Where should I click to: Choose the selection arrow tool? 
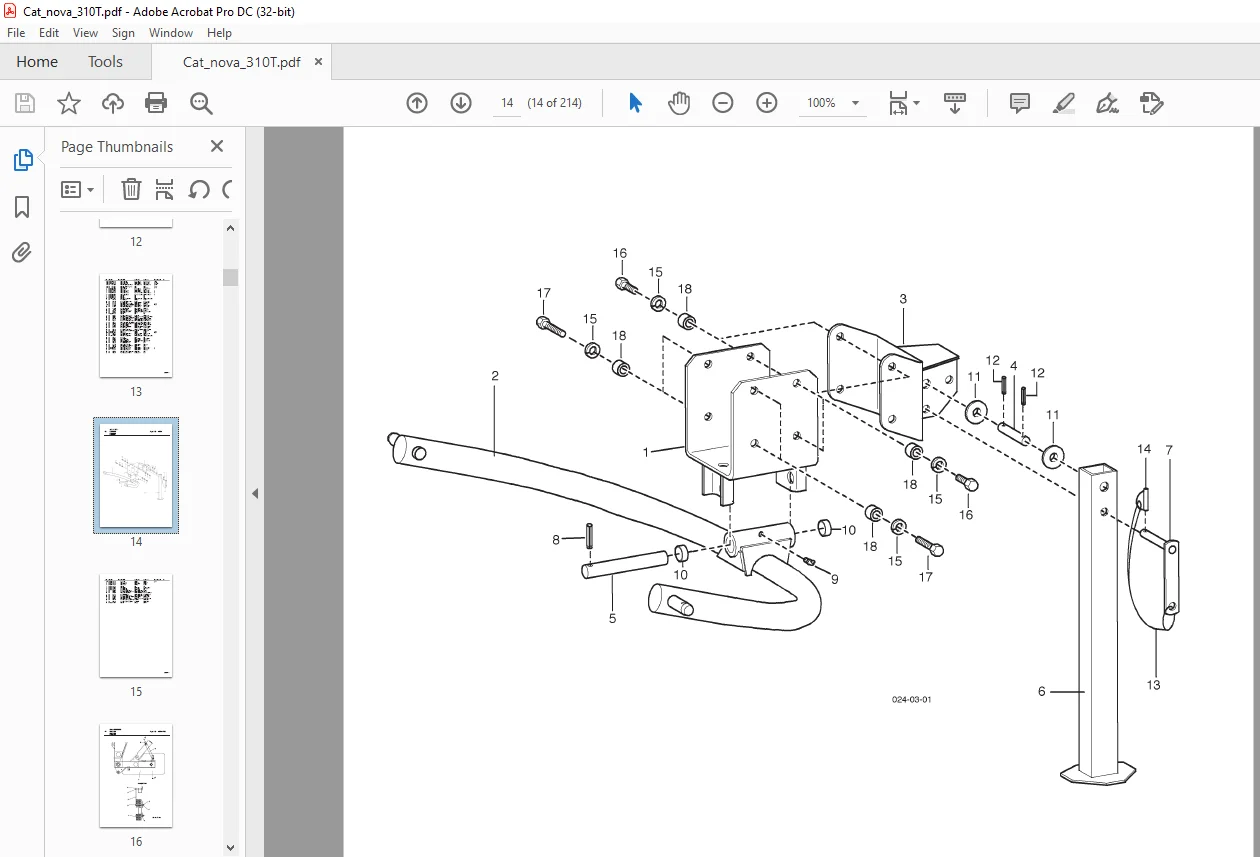pyautogui.click(x=635, y=103)
